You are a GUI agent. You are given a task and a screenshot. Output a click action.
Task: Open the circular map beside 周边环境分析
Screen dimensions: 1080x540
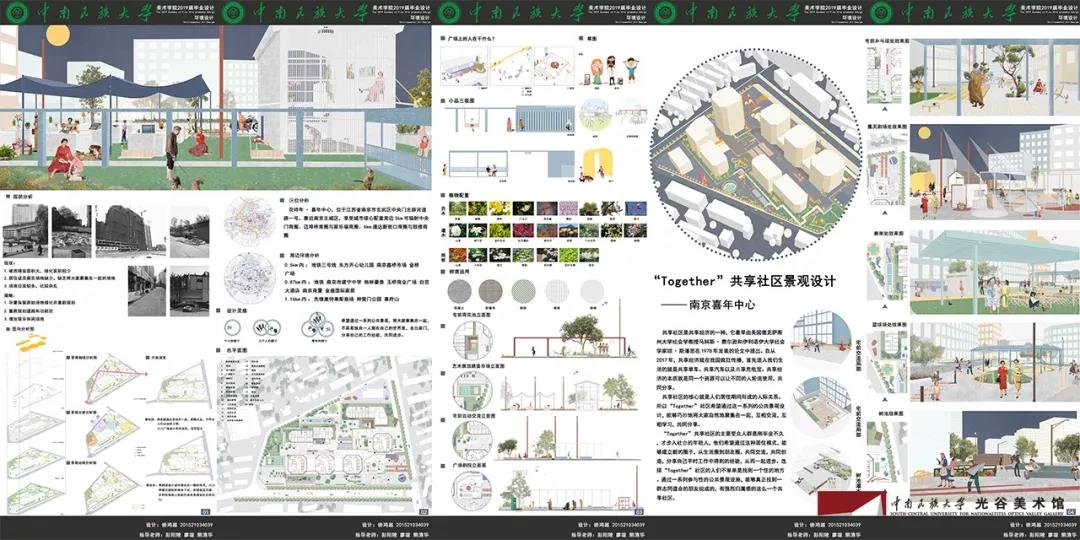click(249, 277)
